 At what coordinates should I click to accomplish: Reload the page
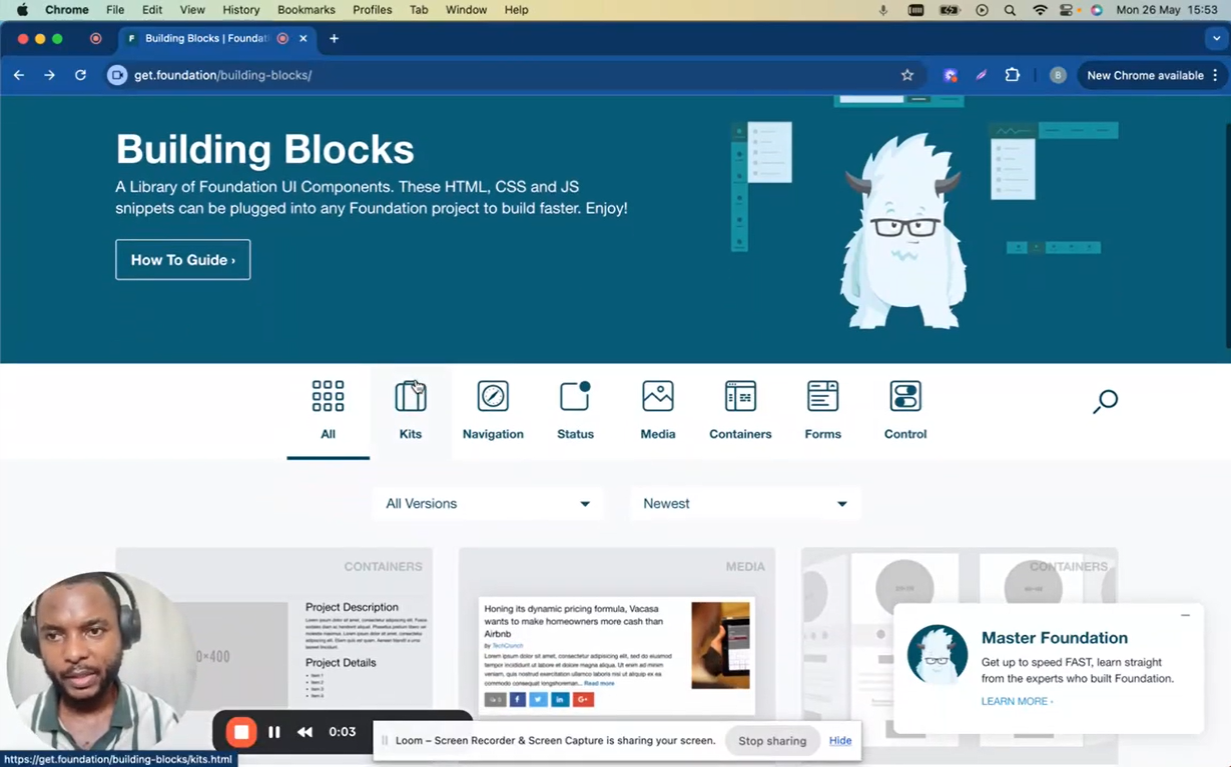[x=81, y=75]
